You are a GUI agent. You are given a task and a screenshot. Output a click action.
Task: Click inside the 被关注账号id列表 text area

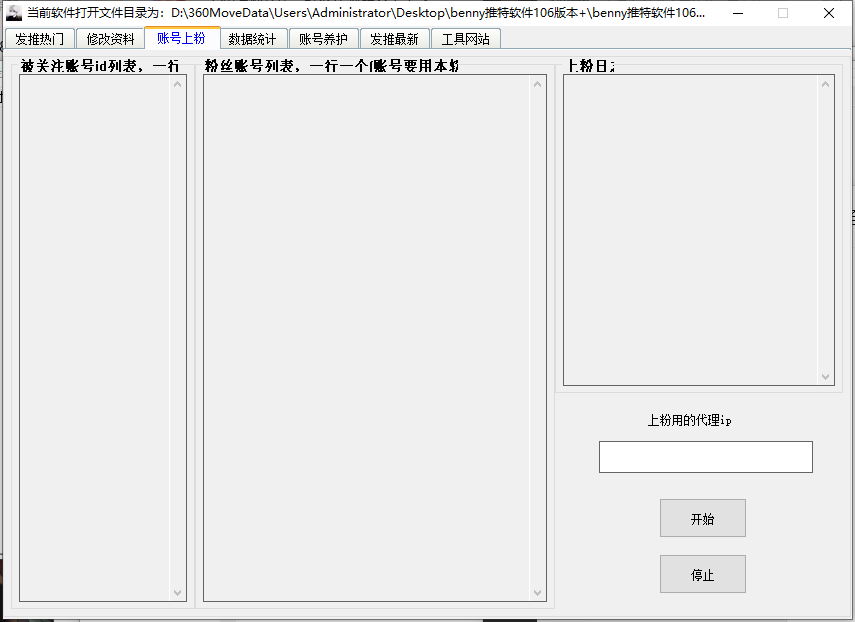pyautogui.click(x=95, y=338)
